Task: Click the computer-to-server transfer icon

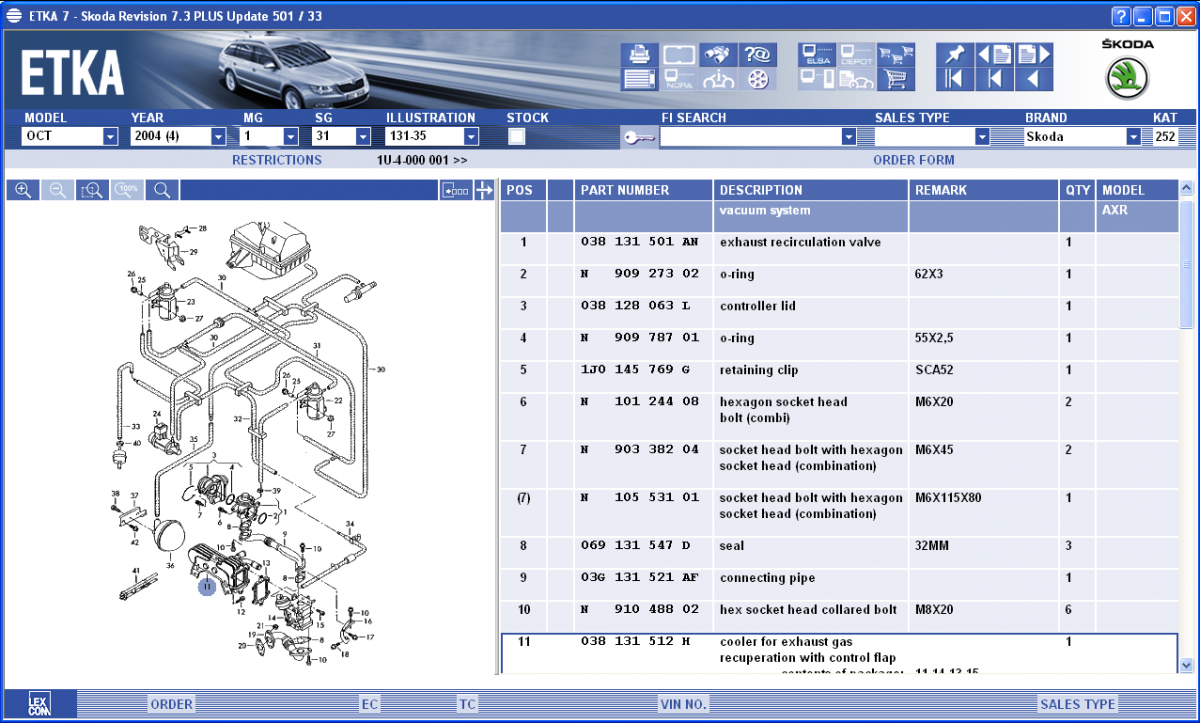Action: [817, 79]
